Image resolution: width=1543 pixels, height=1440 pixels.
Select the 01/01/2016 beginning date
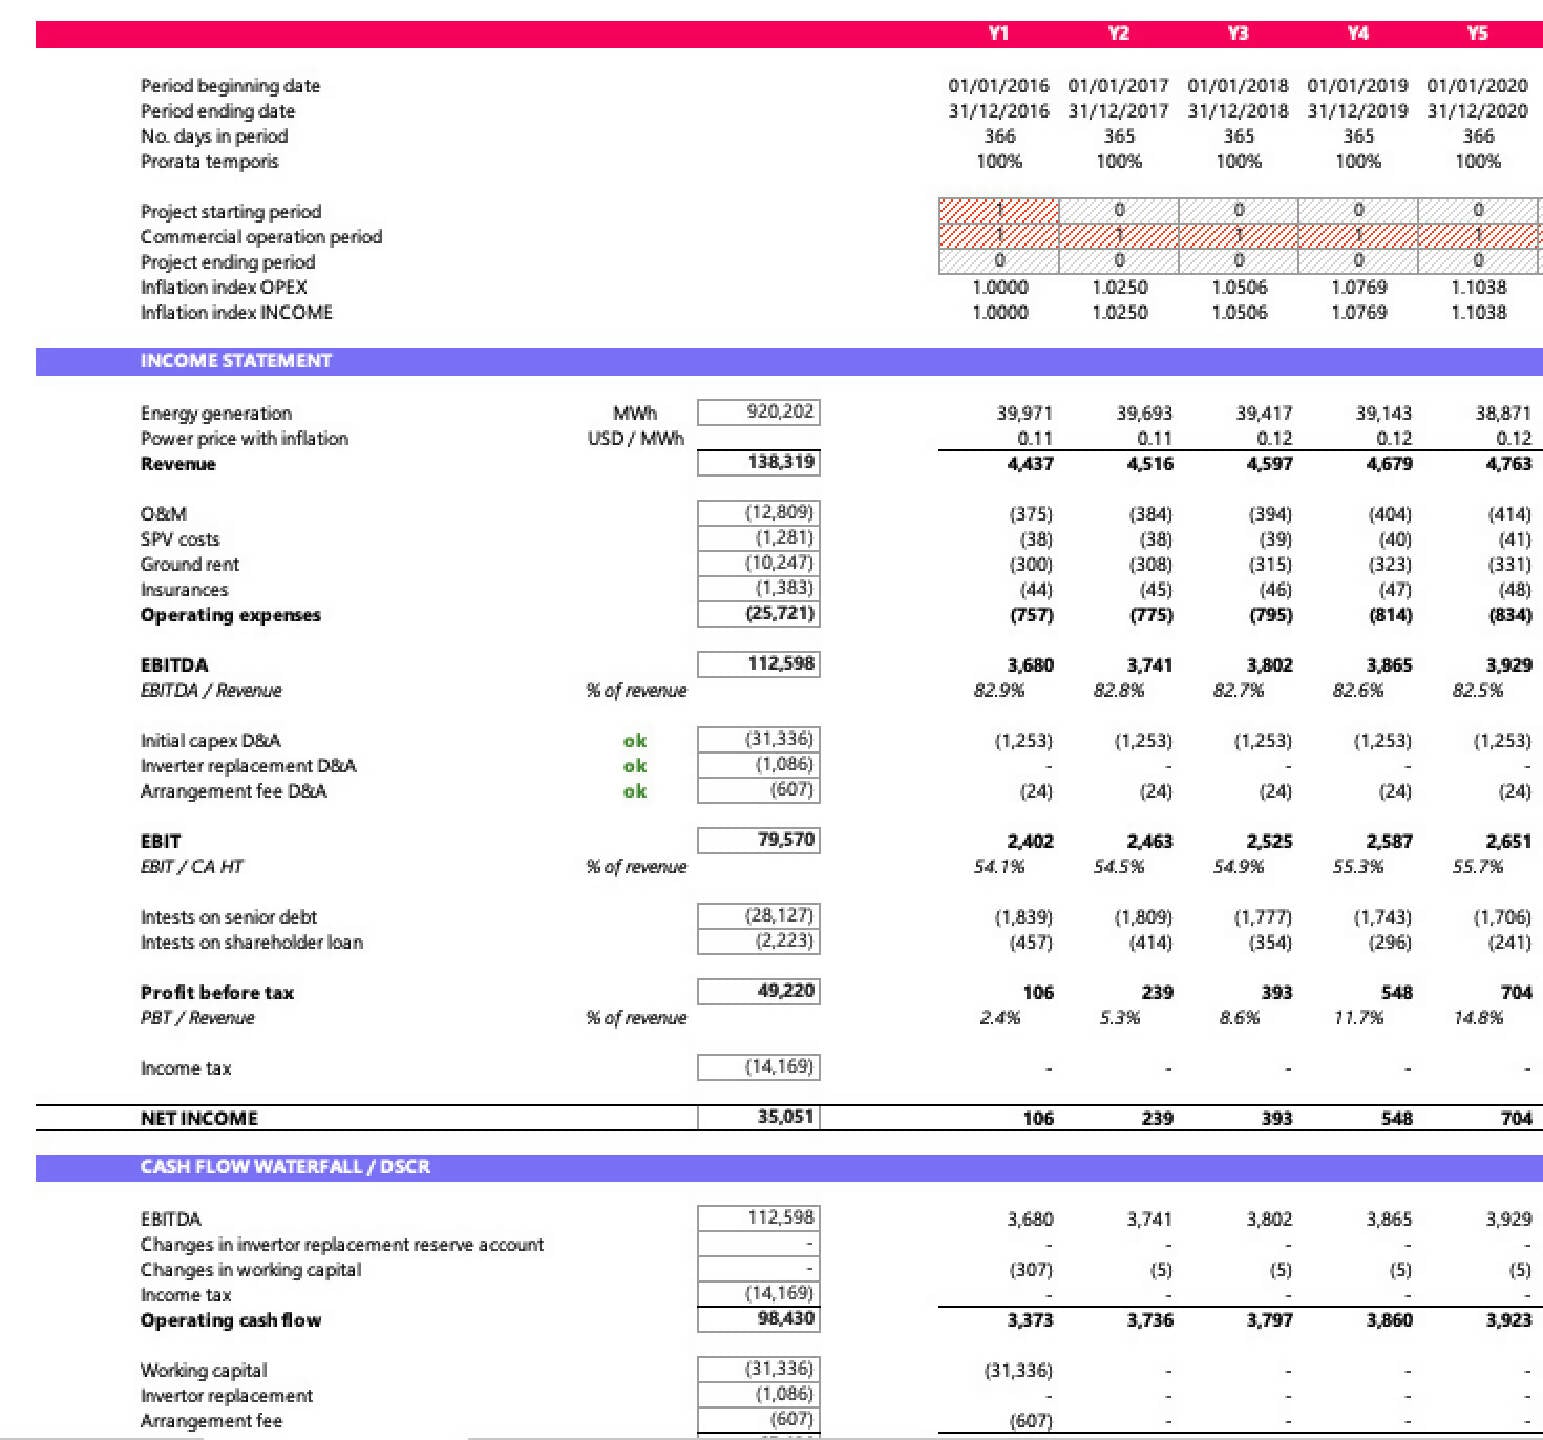(x=999, y=86)
